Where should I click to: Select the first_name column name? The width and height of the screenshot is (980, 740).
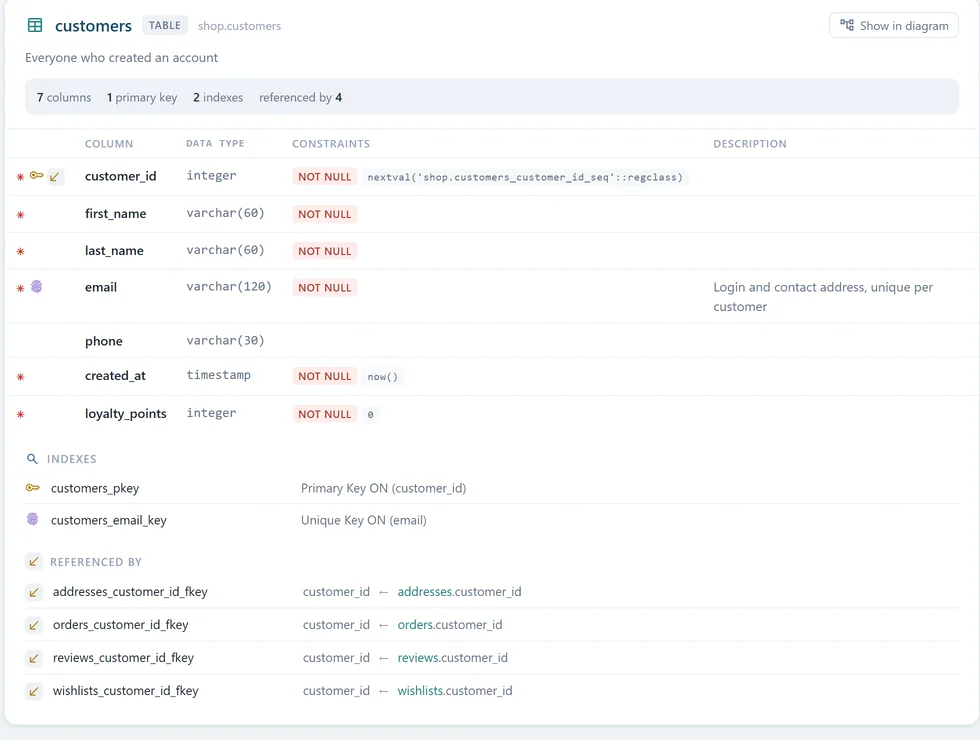(x=116, y=214)
